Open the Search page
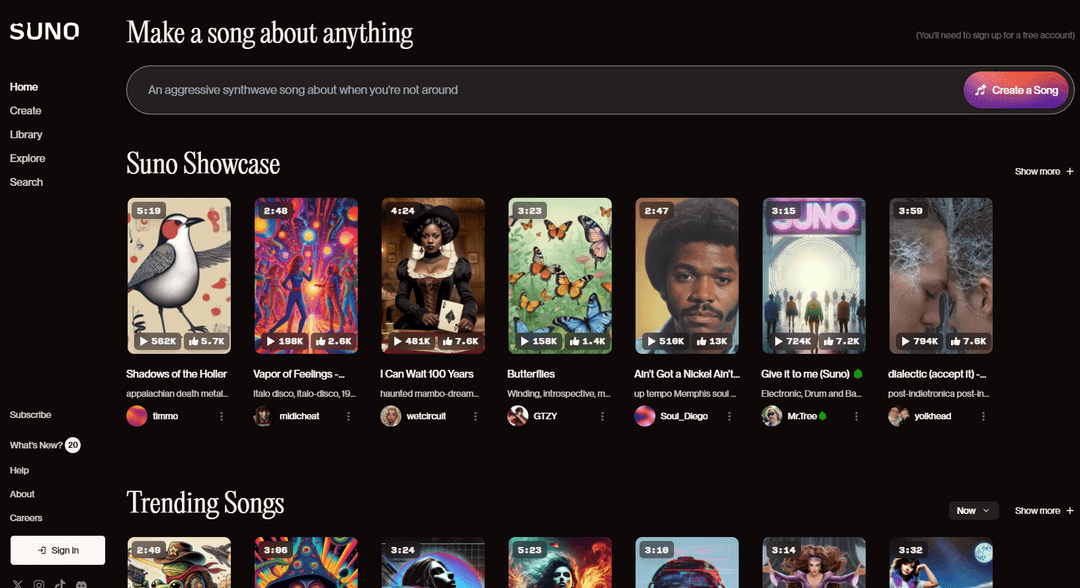The height and width of the screenshot is (588, 1080). [x=26, y=182]
